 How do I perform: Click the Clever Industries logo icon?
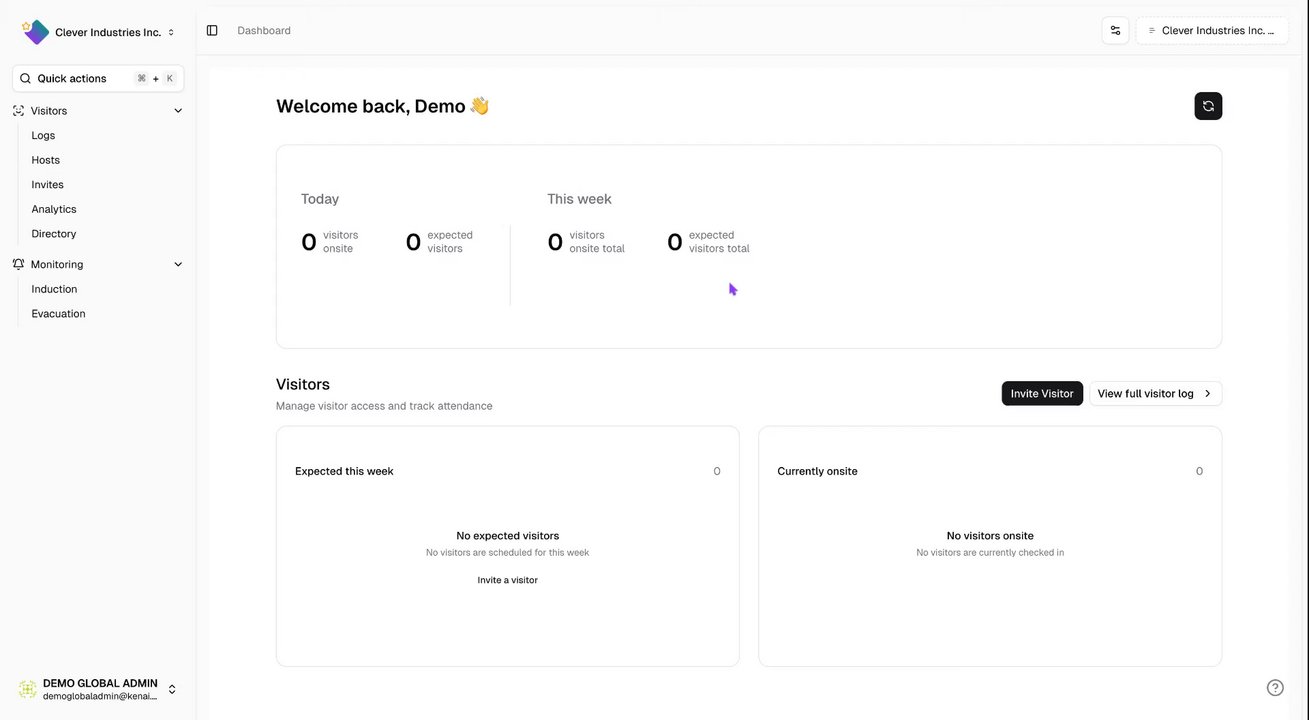pyautogui.click(x=35, y=32)
